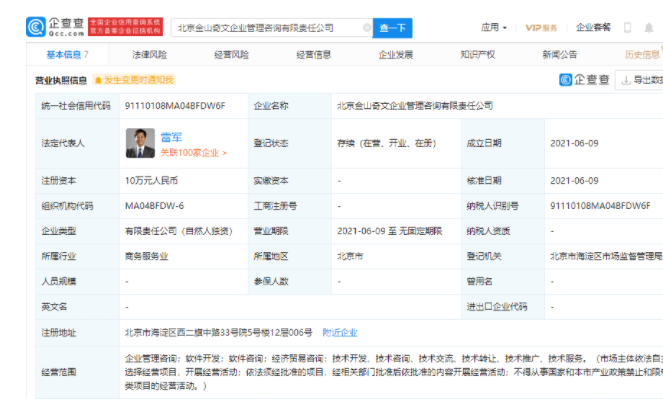Viewport: 663px width, 406px height.
Task: Open 企业套餐 link
Action: pos(593,27)
